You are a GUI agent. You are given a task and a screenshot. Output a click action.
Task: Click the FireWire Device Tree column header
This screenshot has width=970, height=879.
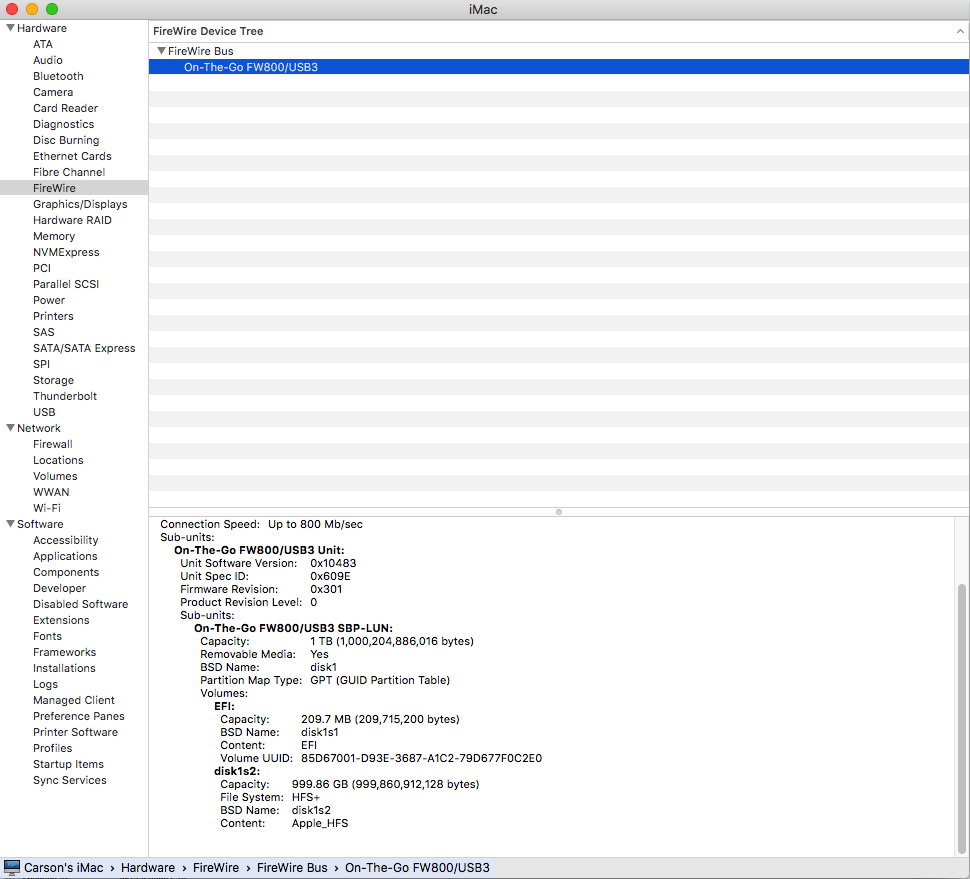(x=559, y=31)
